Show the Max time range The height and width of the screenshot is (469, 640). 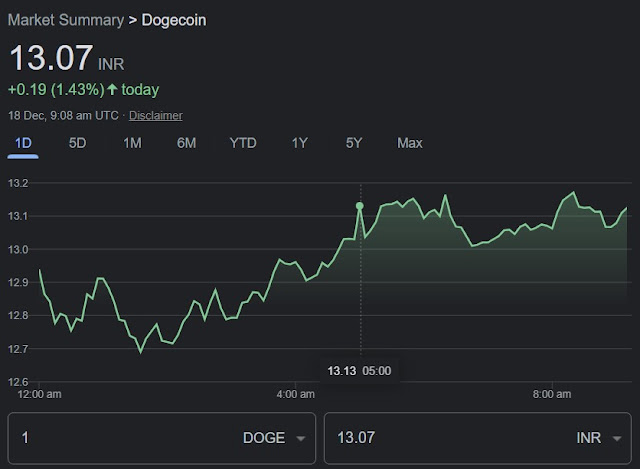point(410,143)
